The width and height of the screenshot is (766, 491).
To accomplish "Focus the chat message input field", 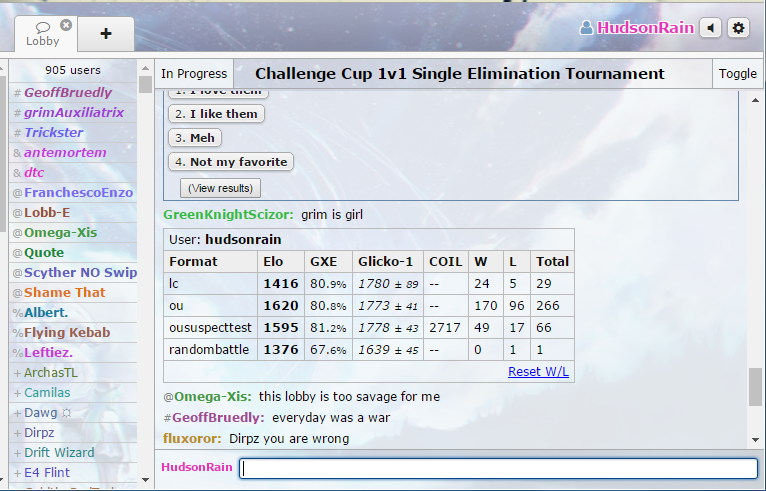I will [498, 468].
